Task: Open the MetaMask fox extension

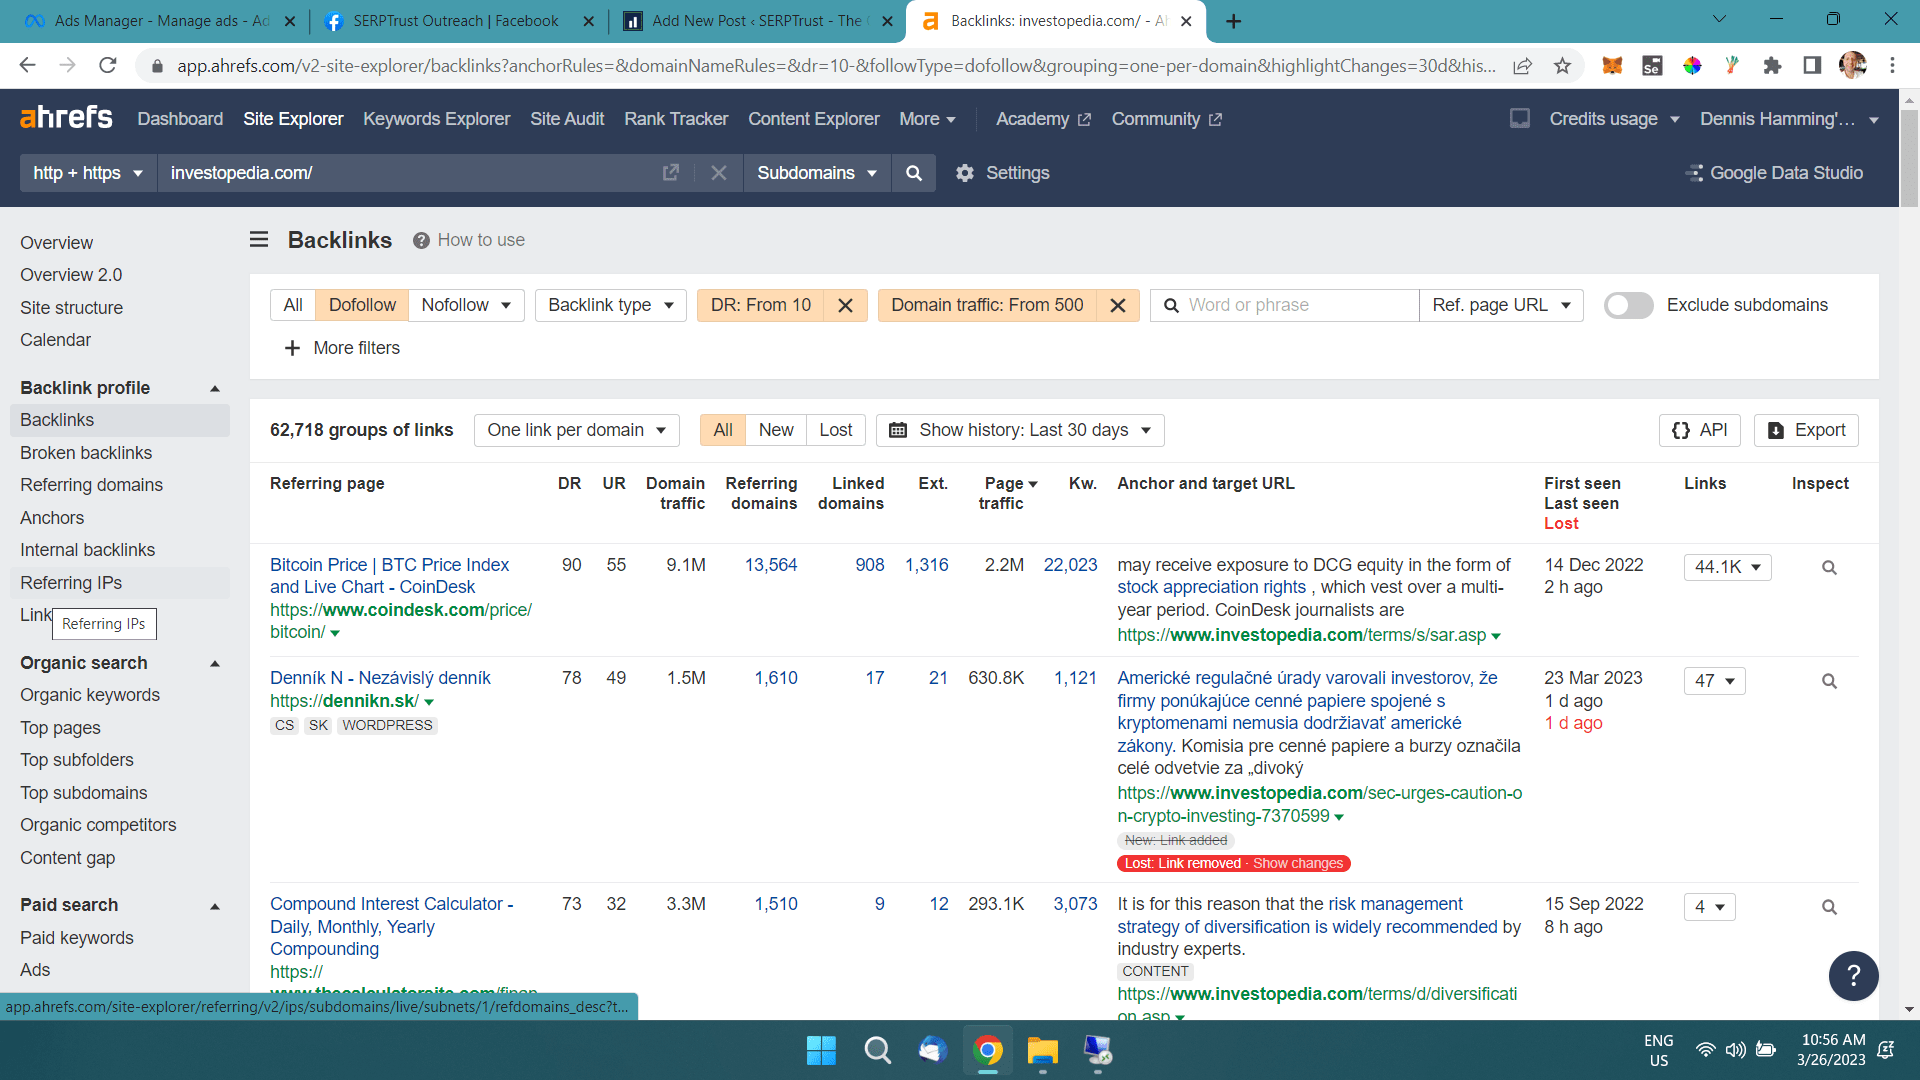Action: [1612, 66]
